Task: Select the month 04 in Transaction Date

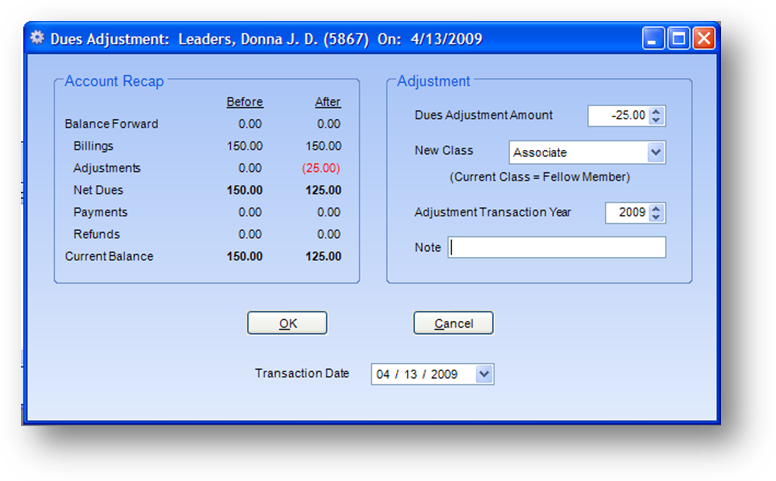Action: pyautogui.click(x=383, y=374)
